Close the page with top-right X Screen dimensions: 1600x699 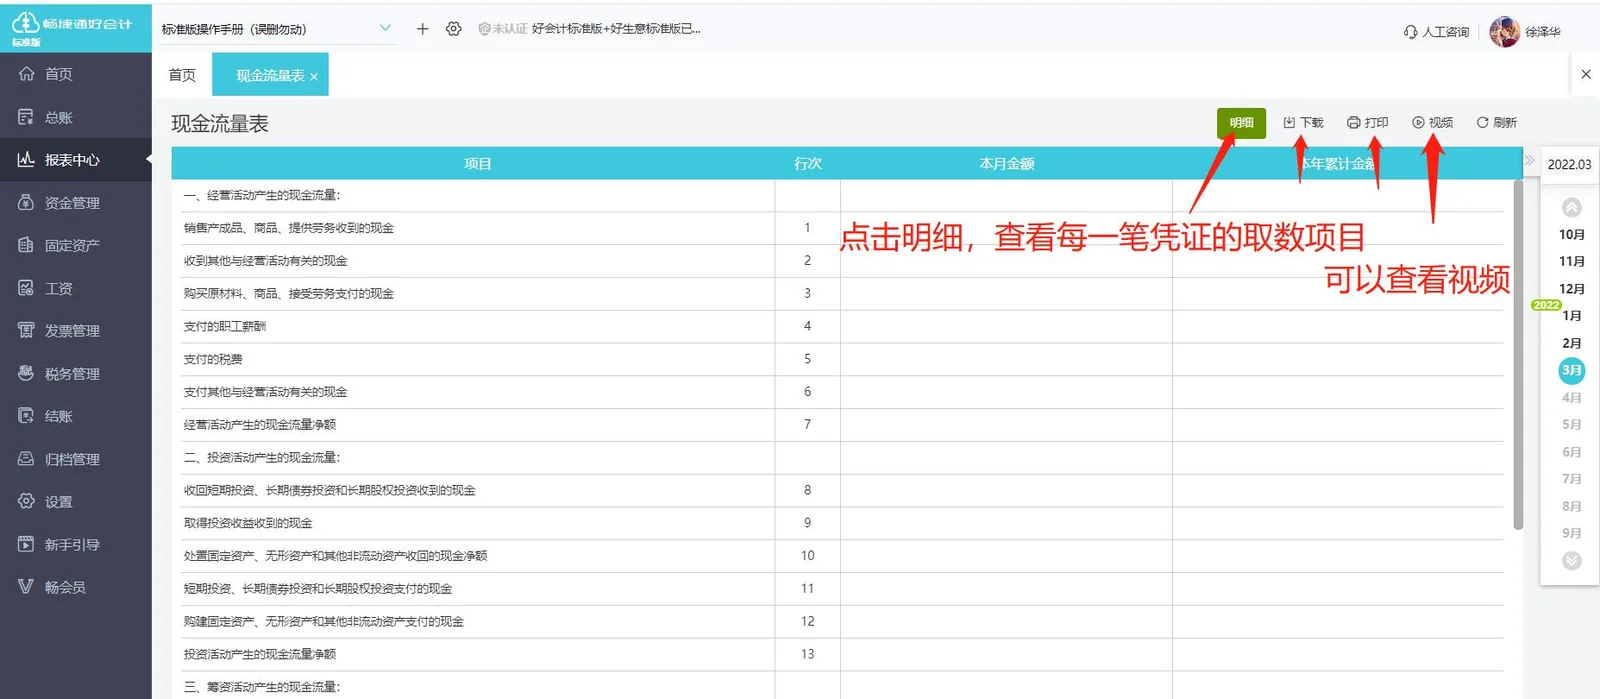pyautogui.click(x=1586, y=74)
